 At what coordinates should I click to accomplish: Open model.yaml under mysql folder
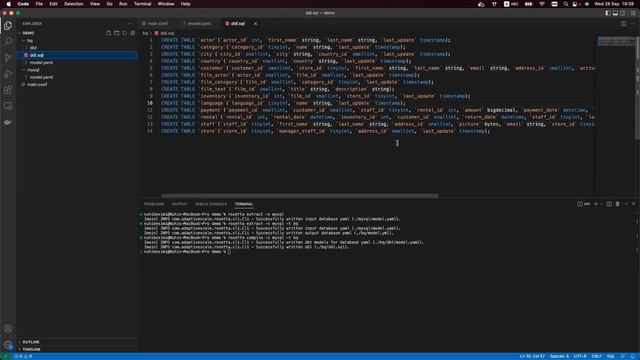click(77, 77)
